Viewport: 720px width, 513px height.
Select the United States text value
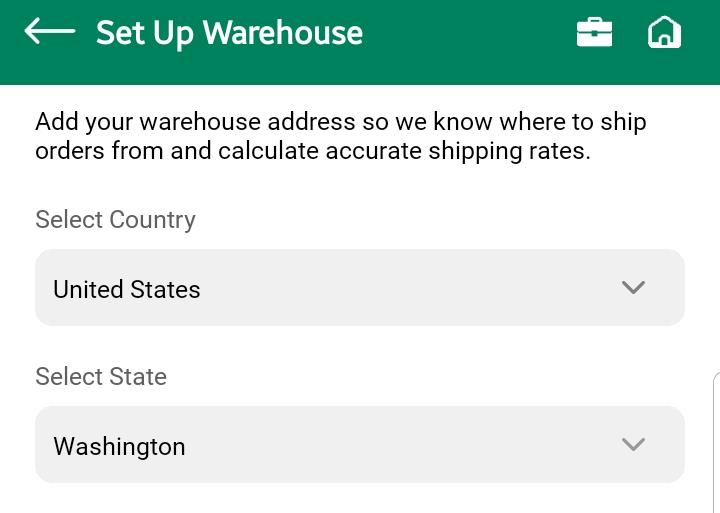click(127, 290)
